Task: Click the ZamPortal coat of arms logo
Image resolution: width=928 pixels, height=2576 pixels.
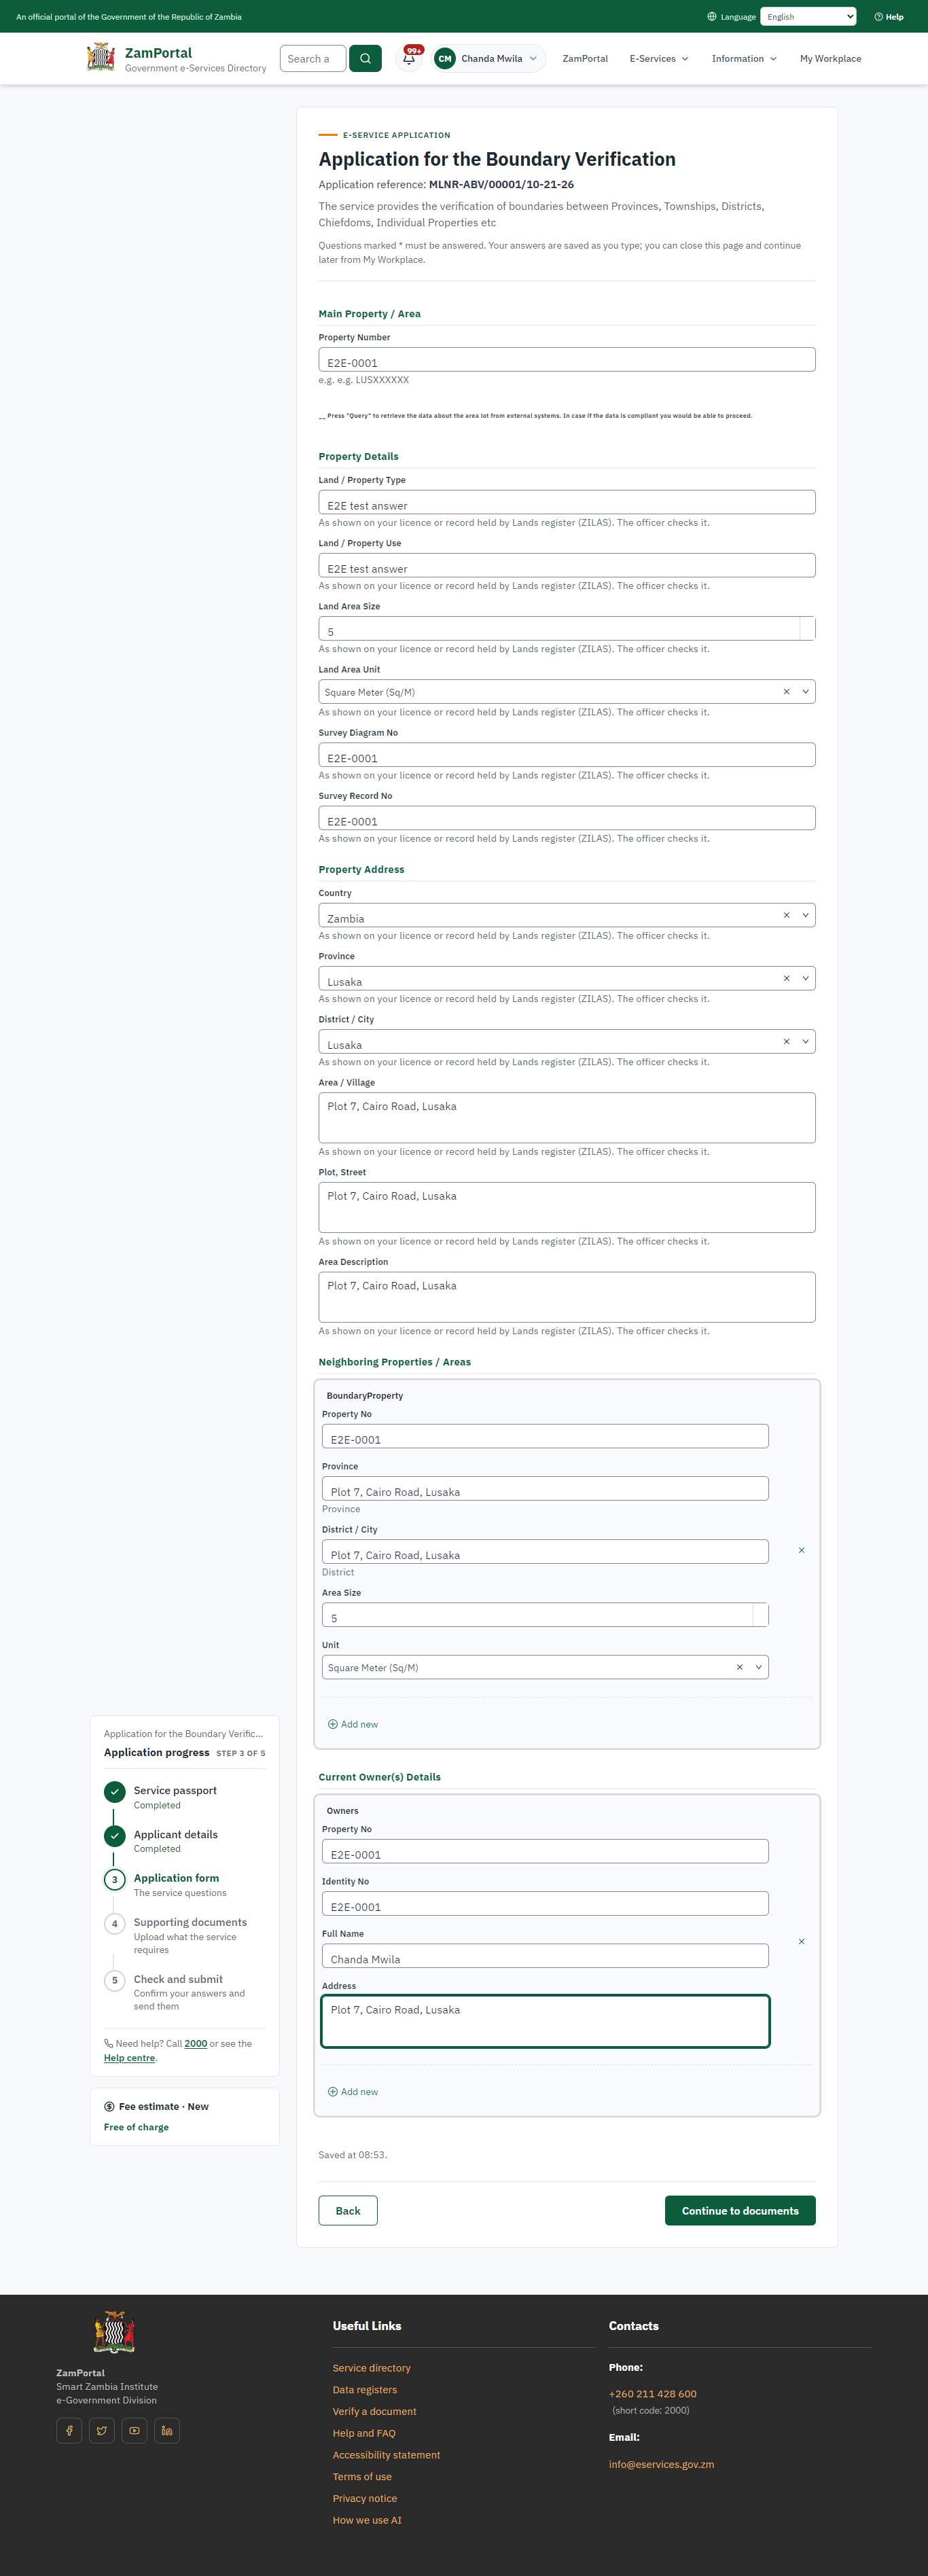Action: (101, 57)
